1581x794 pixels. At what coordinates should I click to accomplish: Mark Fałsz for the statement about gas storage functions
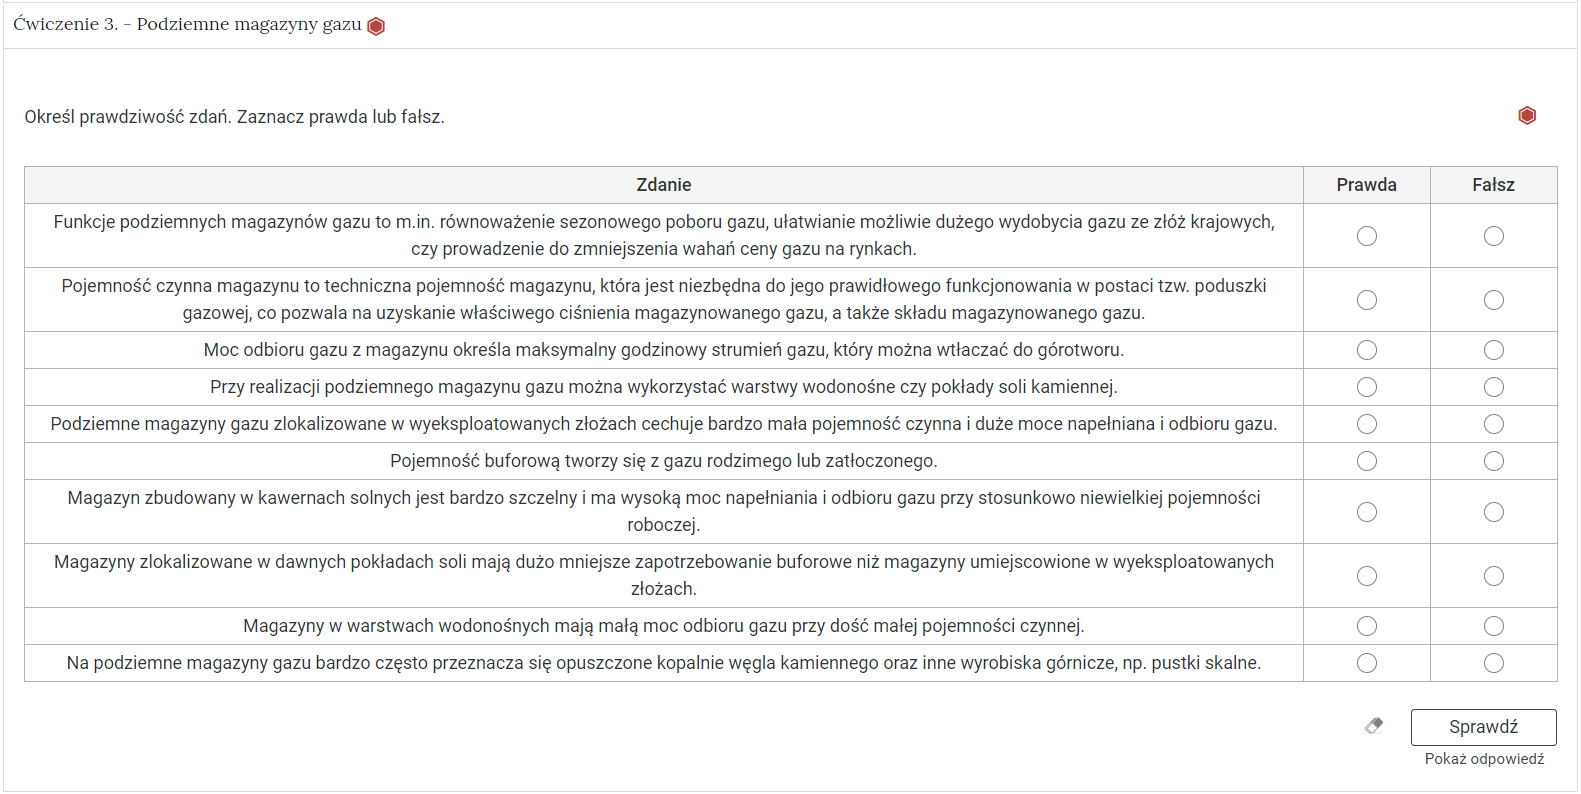[1493, 236]
